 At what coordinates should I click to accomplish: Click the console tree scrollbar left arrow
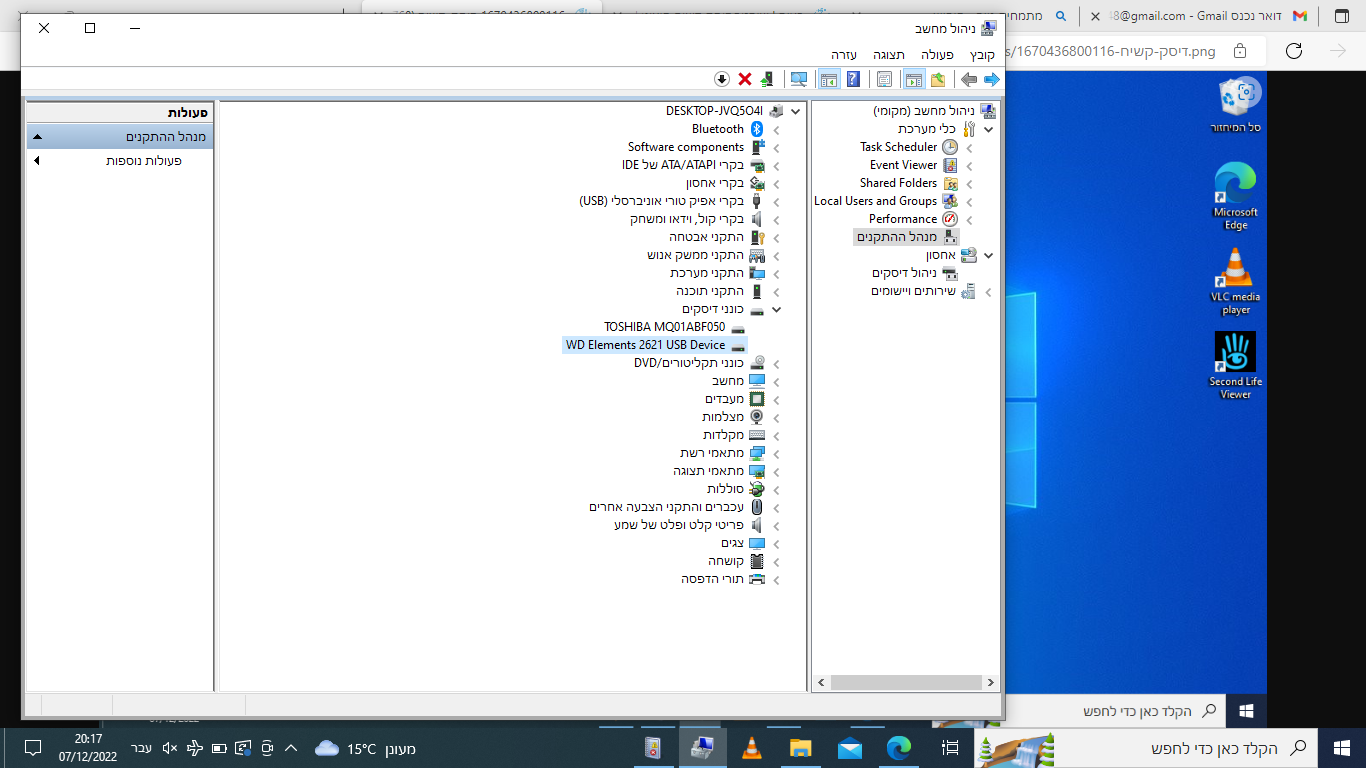click(x=821, y=683)
